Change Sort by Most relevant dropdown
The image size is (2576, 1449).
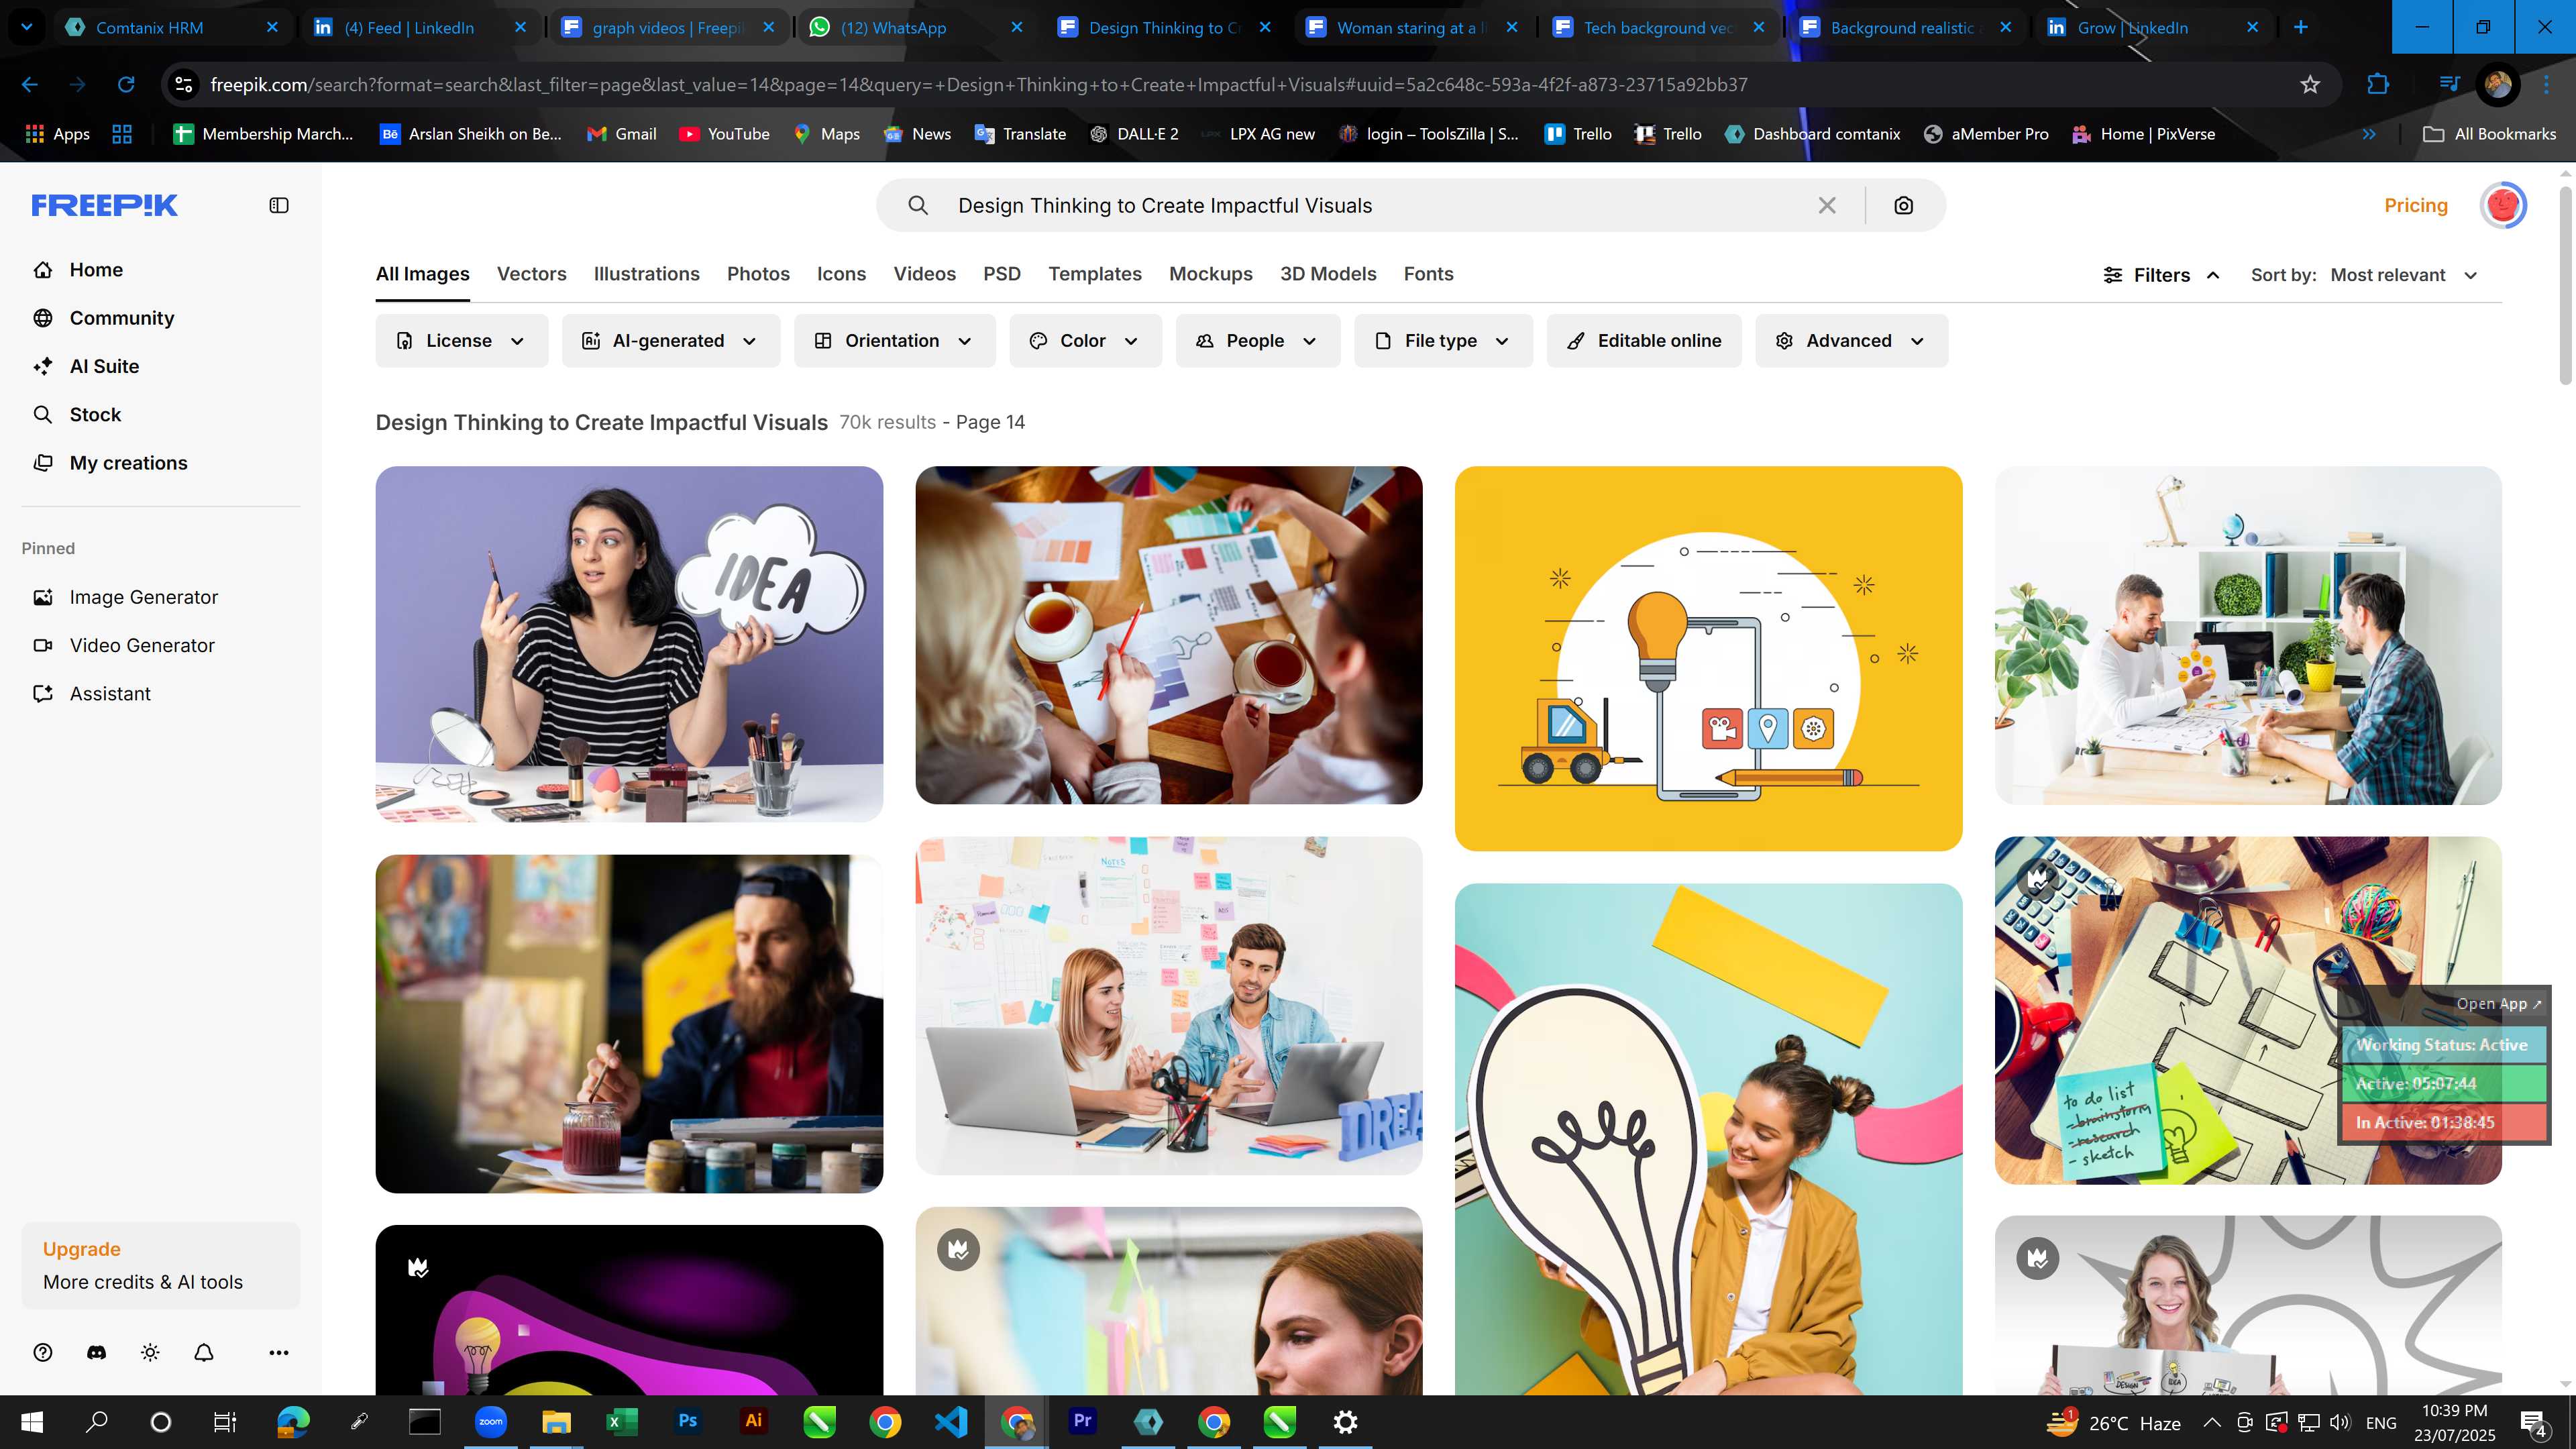pyautogui.click(x=2403, y=275)
